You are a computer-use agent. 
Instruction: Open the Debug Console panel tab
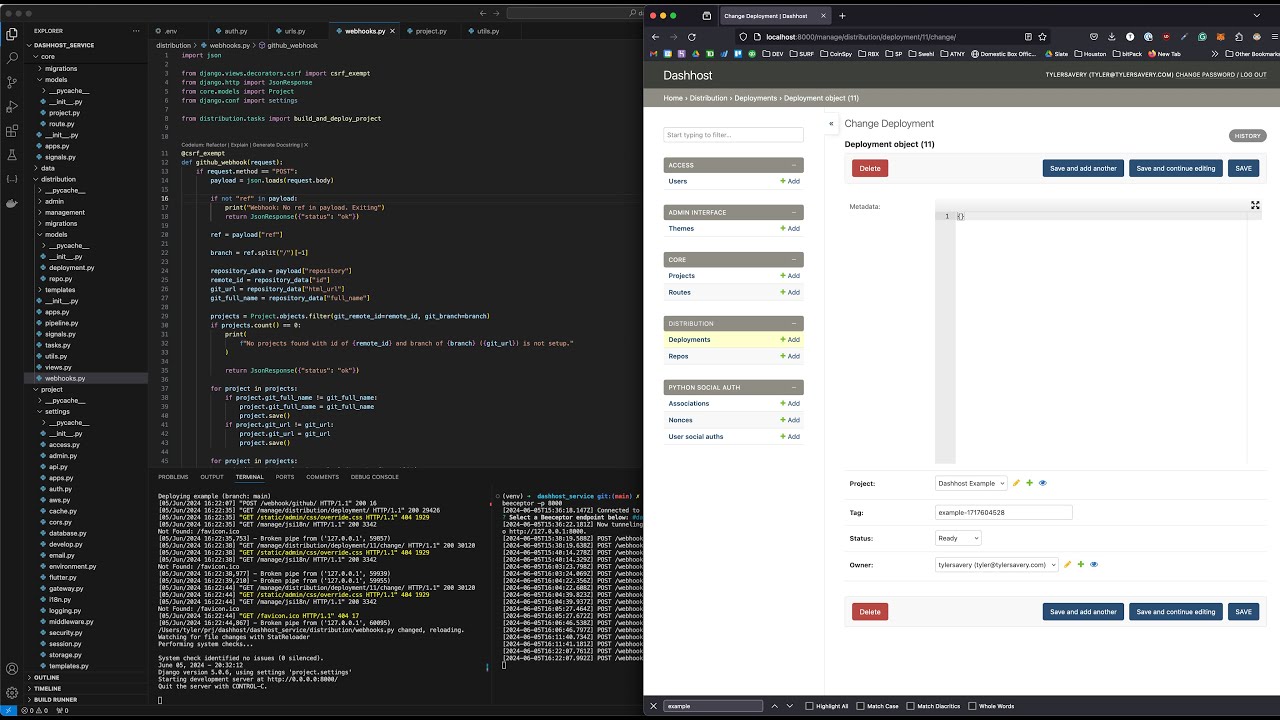(375, 477)
